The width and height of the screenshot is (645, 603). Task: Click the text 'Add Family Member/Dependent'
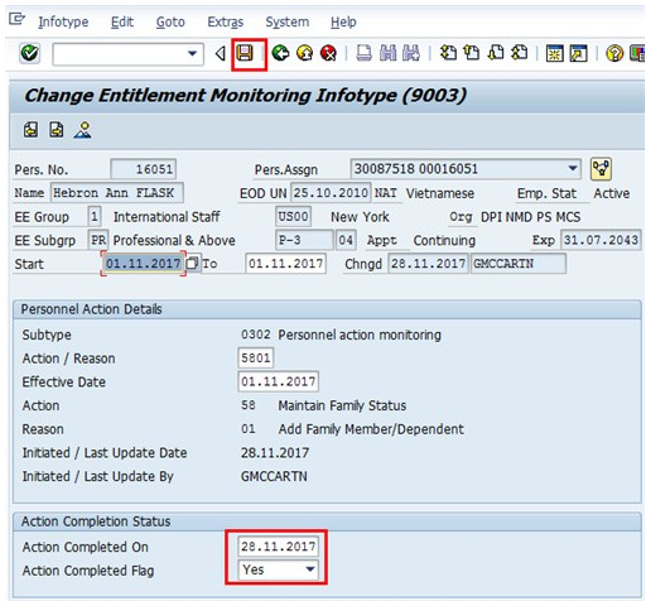click(x=371, y=429)
